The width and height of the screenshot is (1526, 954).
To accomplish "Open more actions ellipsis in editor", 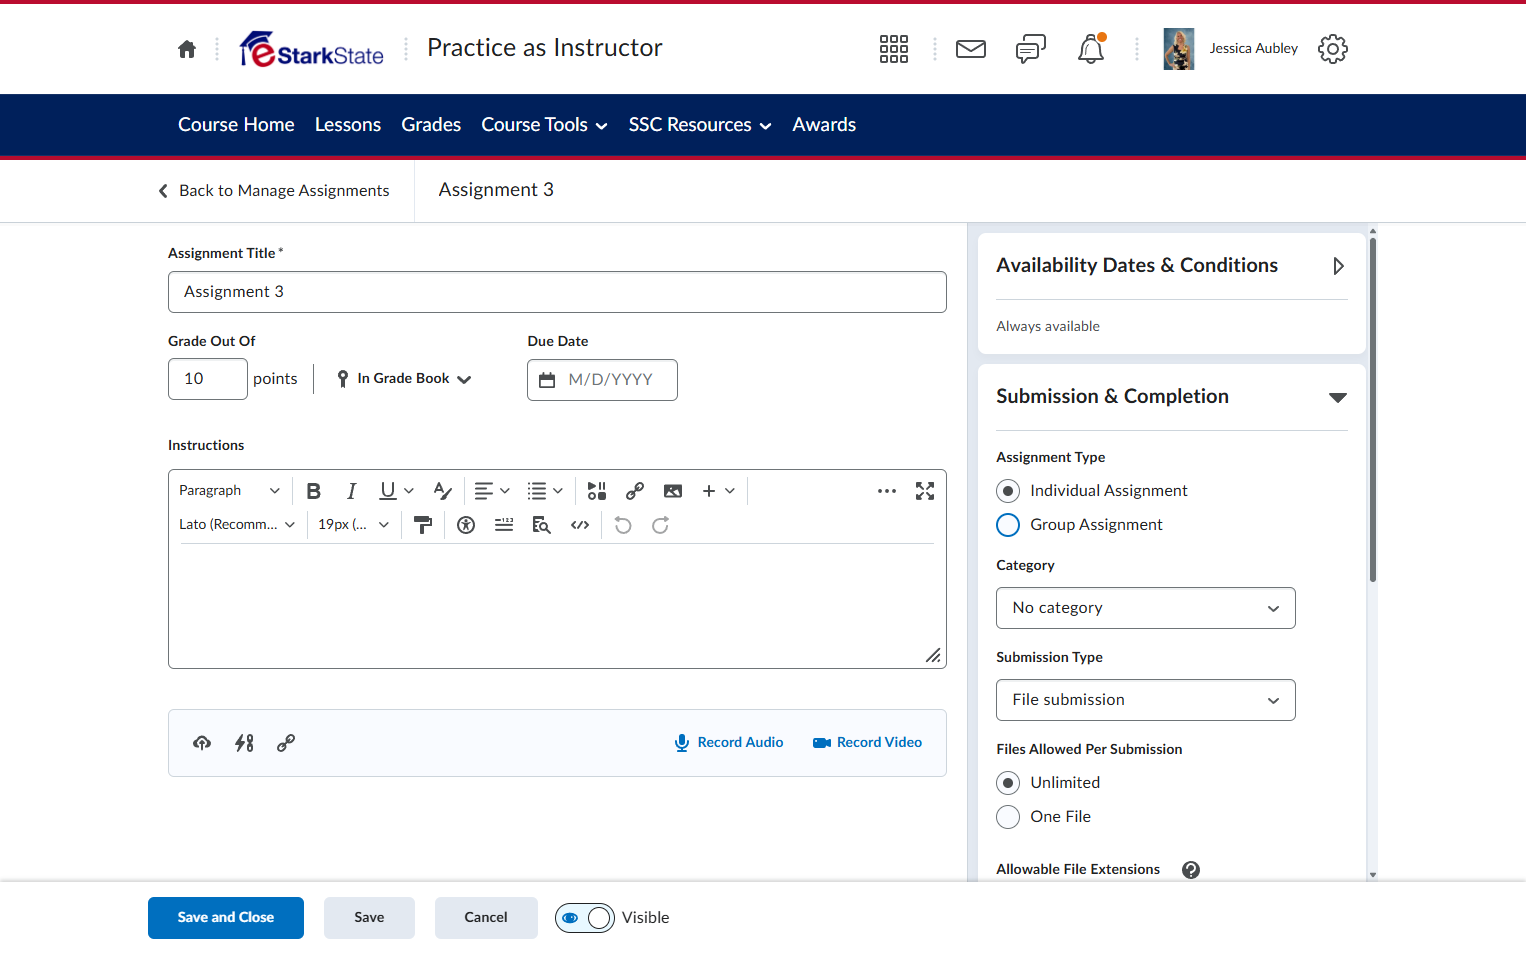I will click(x=887, y=491).
